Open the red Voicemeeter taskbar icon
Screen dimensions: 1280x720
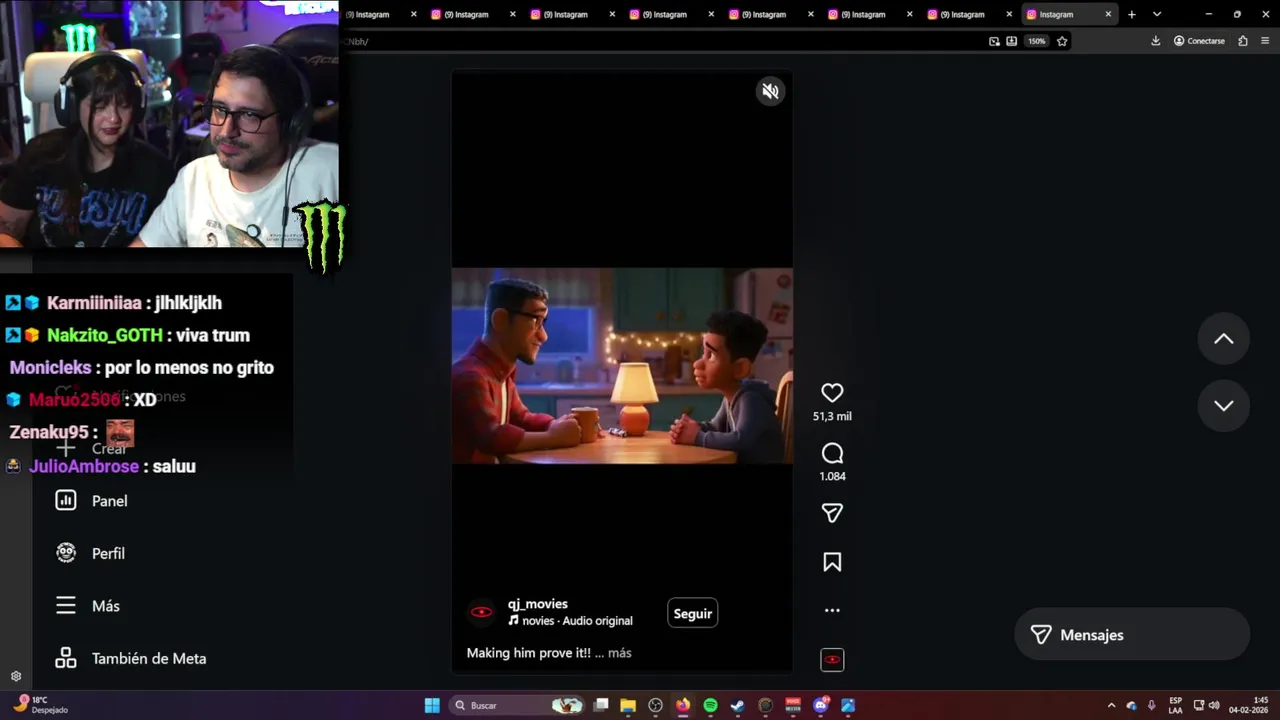pyautogui.click(x=793, y=705)
